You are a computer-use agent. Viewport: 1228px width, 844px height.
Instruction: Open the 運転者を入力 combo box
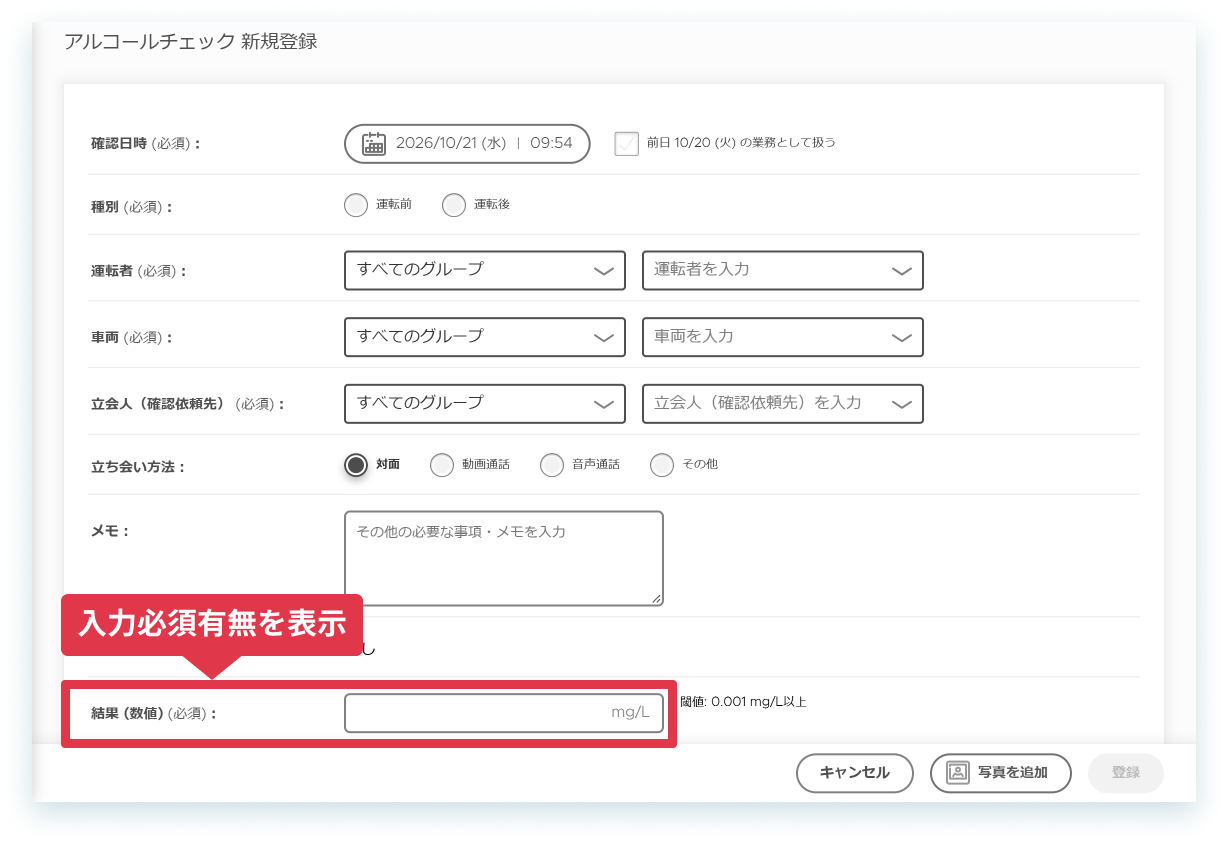pyautogui.click(x=783, y=270)
